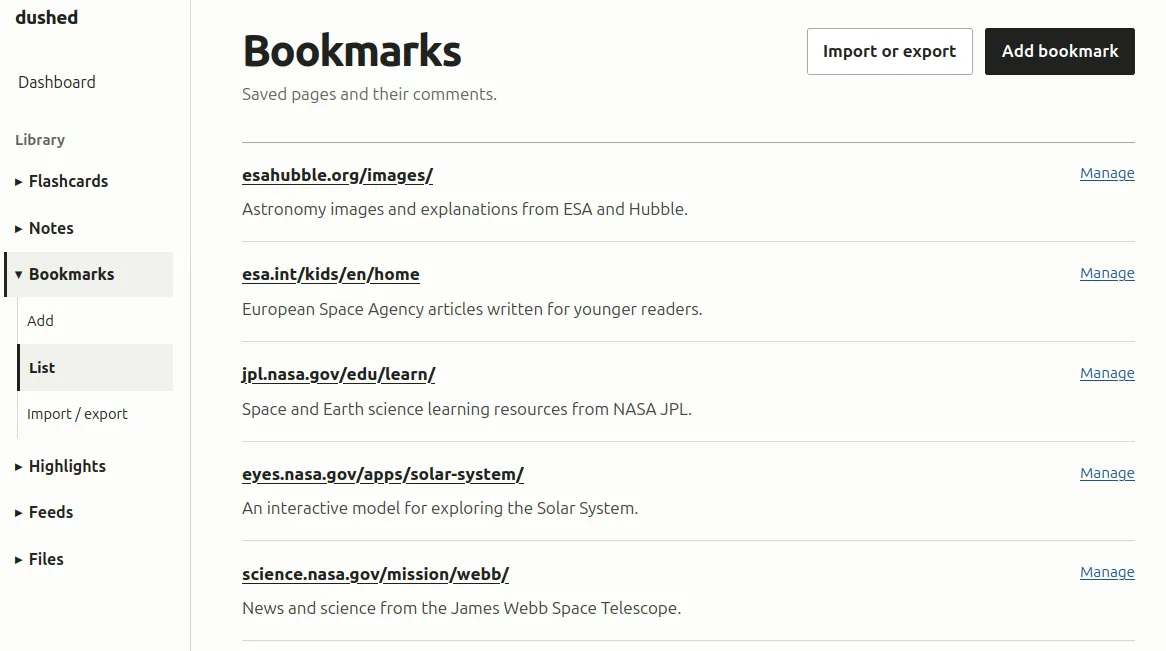Expand the Notes section in sidebar
The width and height of the screenshot is (1166, 651).
tap(89, 228)
